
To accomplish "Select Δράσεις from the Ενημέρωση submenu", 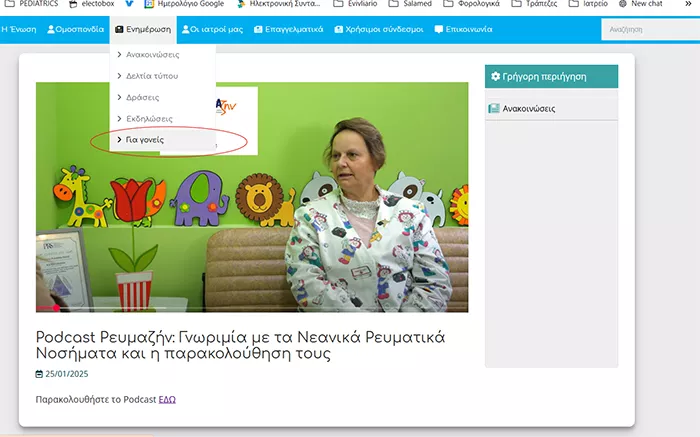I will (142, 97).
